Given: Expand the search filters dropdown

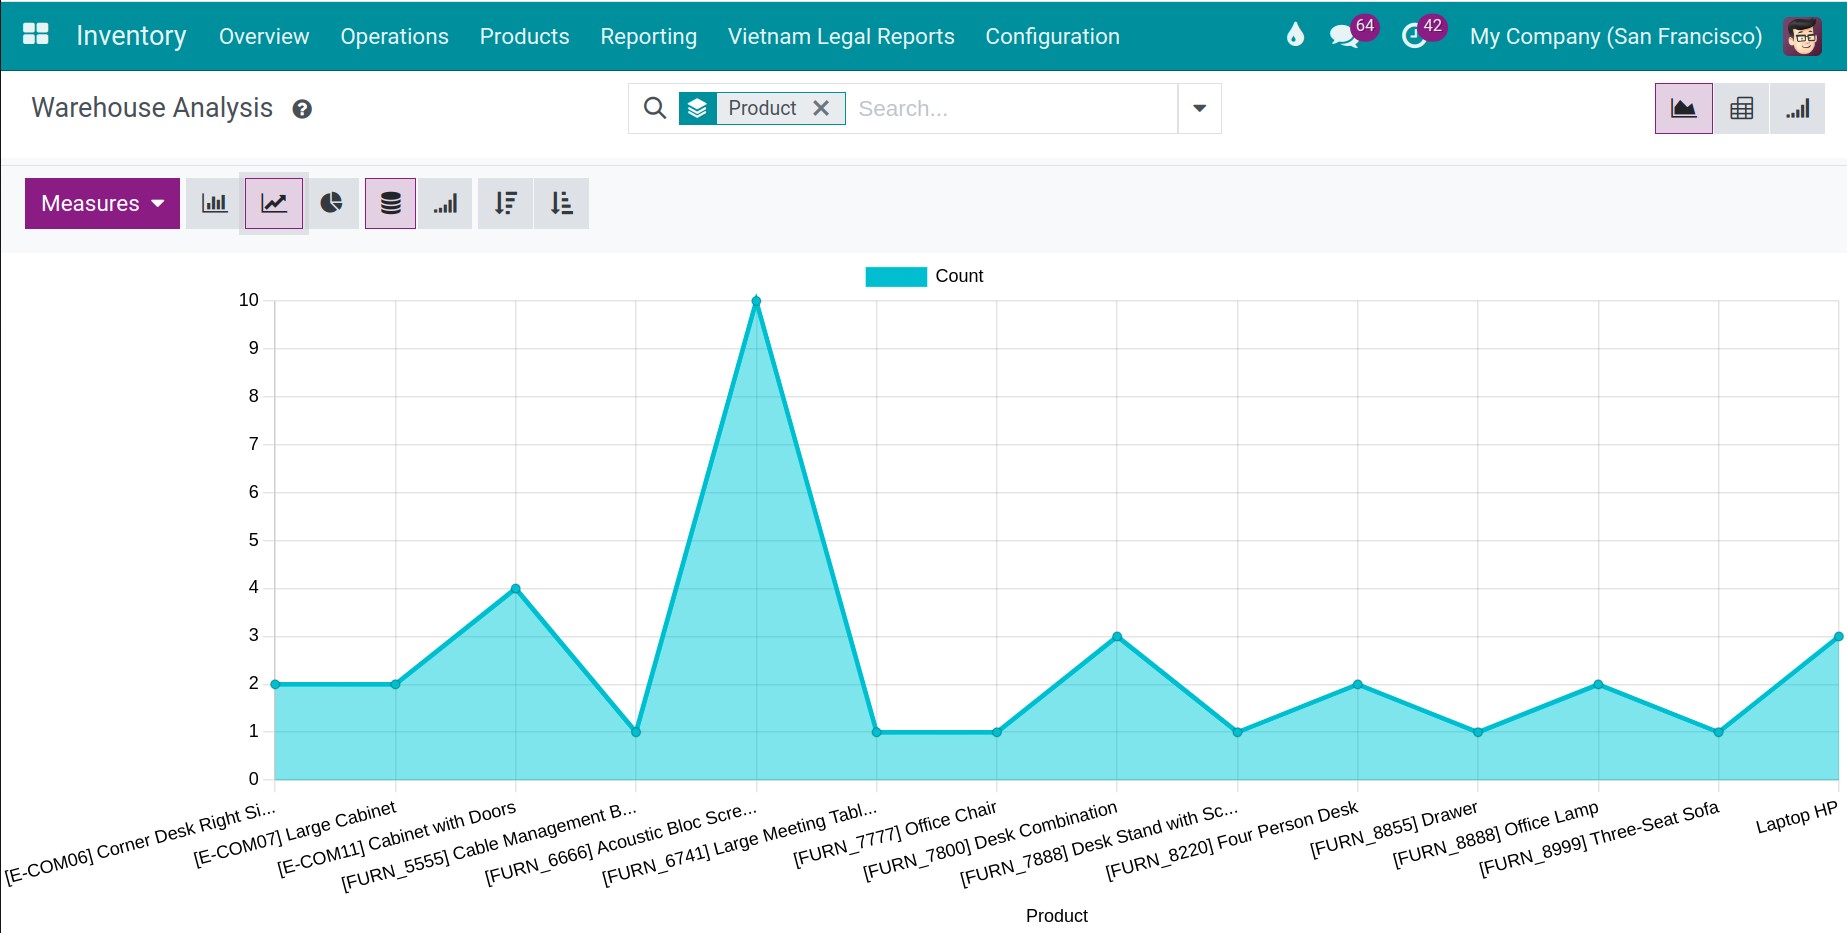Looking at the screenshot, I should pyautogui.click(x=1198, y=108).
